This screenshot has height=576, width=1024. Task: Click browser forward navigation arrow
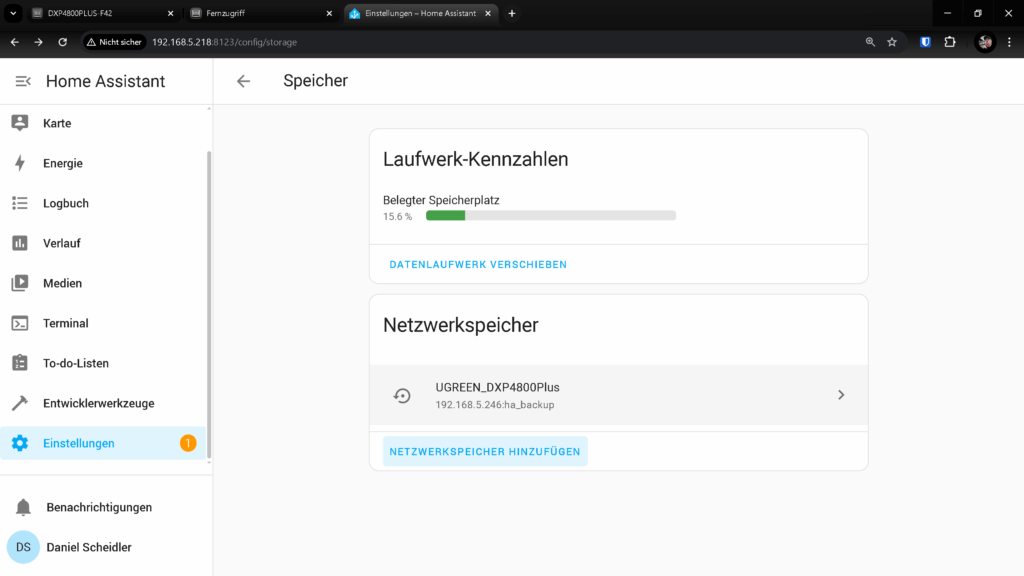(39, 42)
